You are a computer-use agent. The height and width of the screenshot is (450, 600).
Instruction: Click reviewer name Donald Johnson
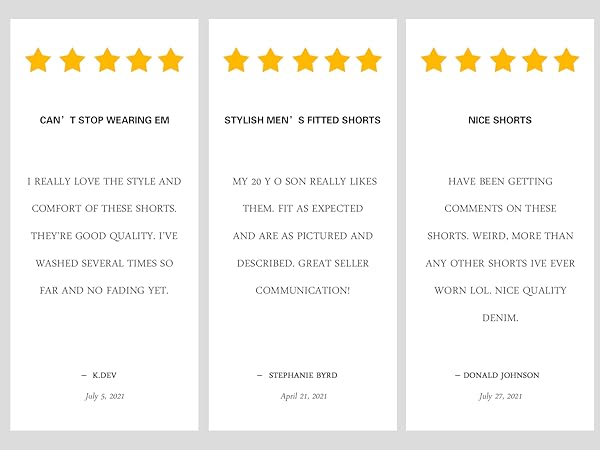501,375
